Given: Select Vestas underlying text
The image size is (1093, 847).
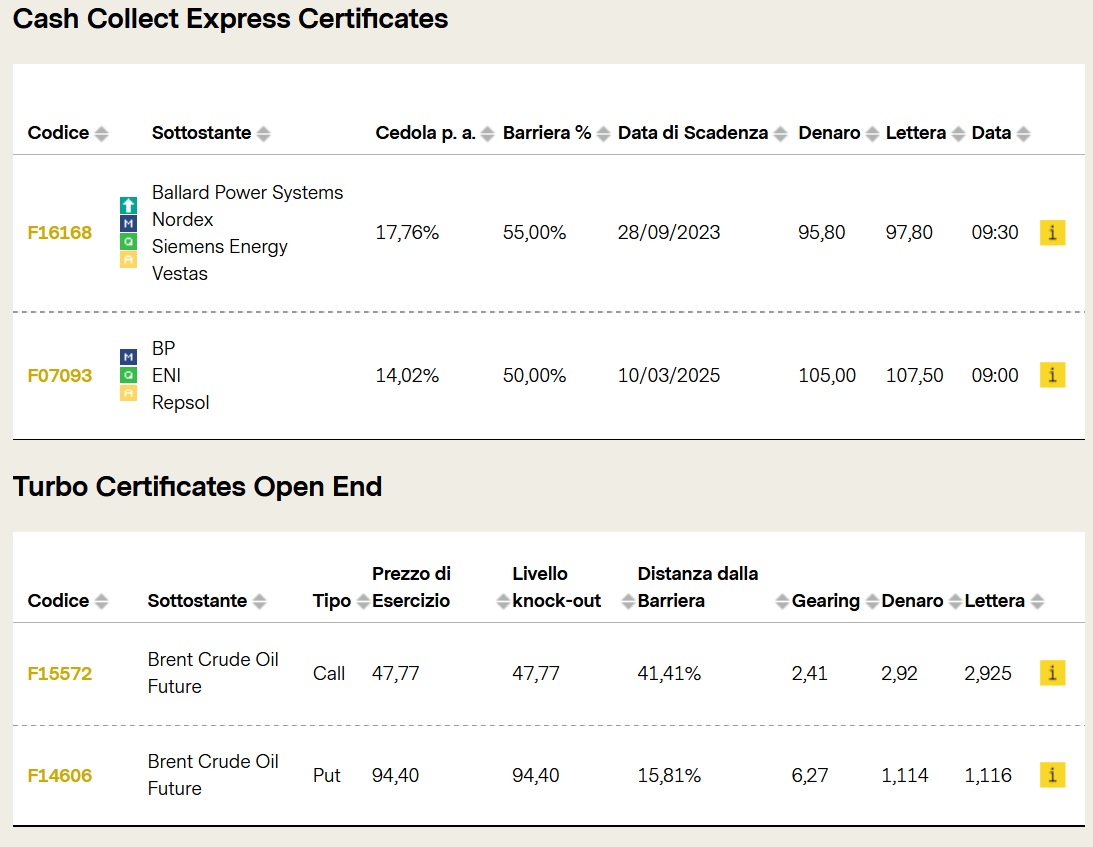Looking at the screenshot, I should click(x=180, y=273).
